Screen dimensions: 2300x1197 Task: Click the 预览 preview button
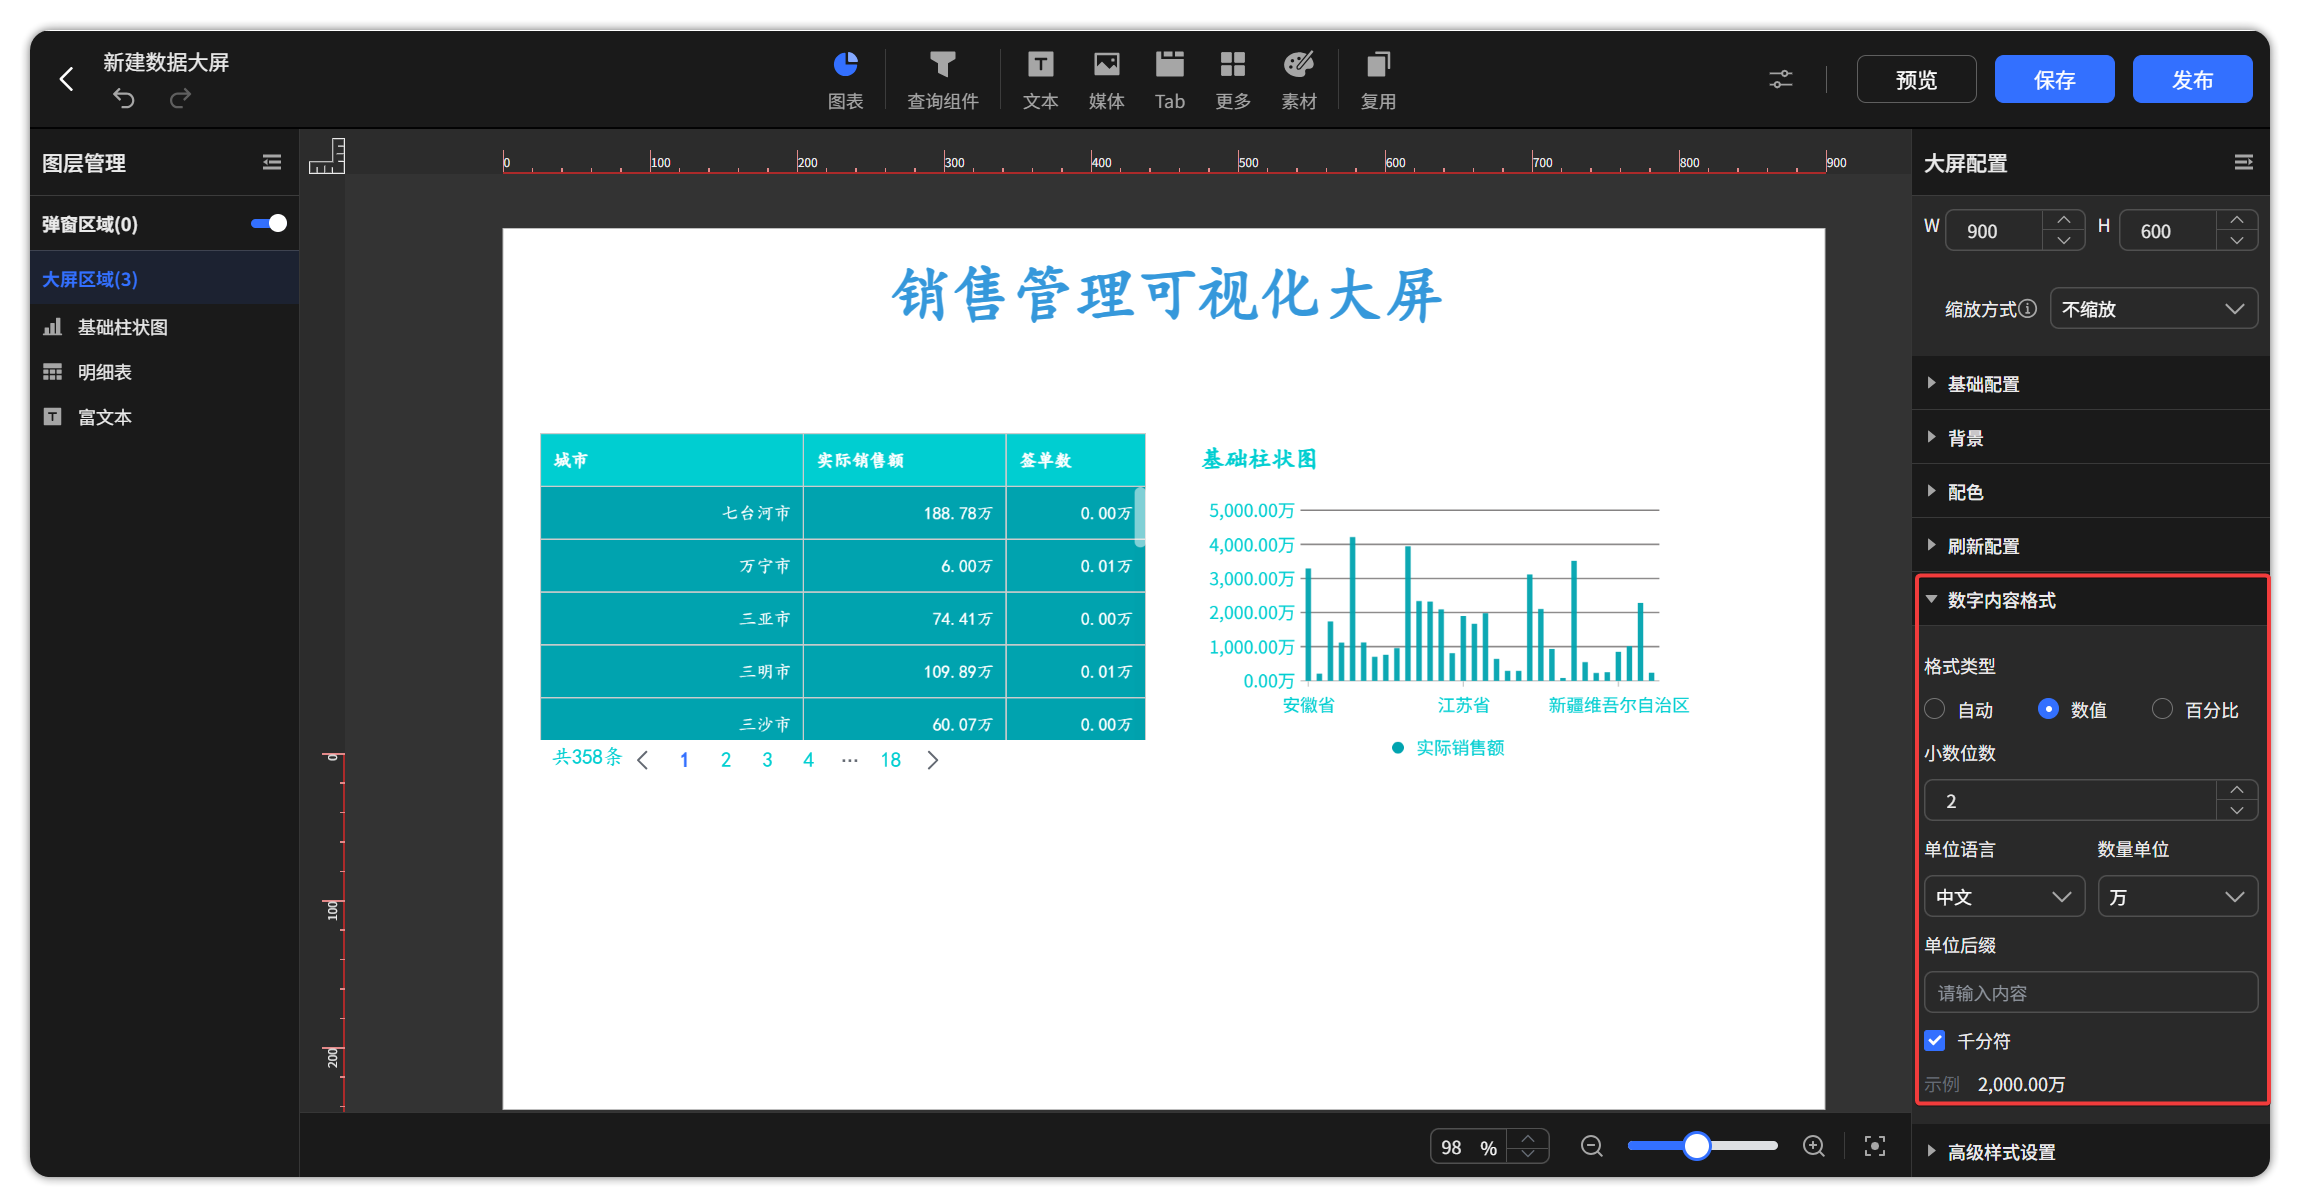pos(1916,79)
